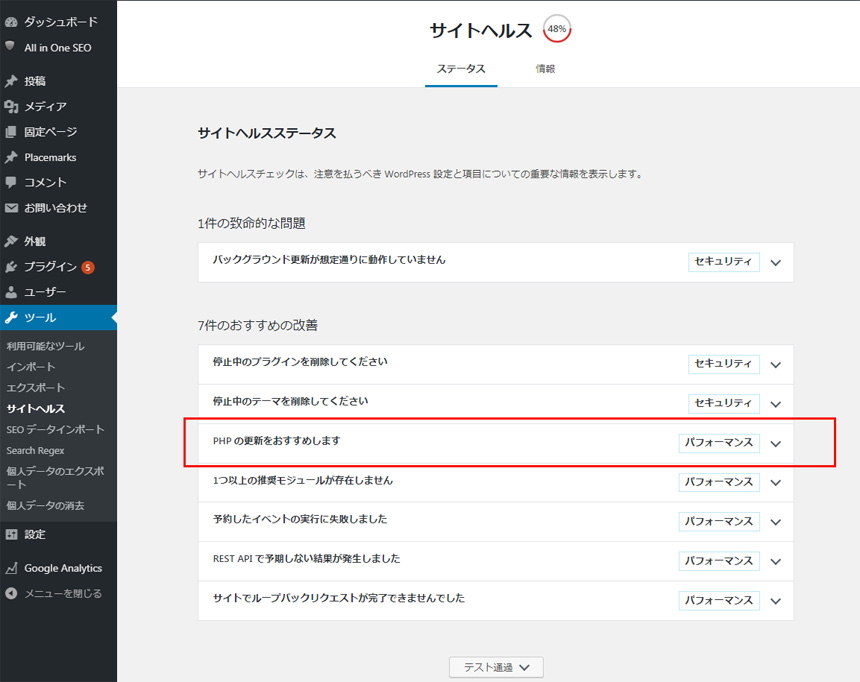Click バックグラウンド更新が想定通りに動作していません text

coord(329,260)
